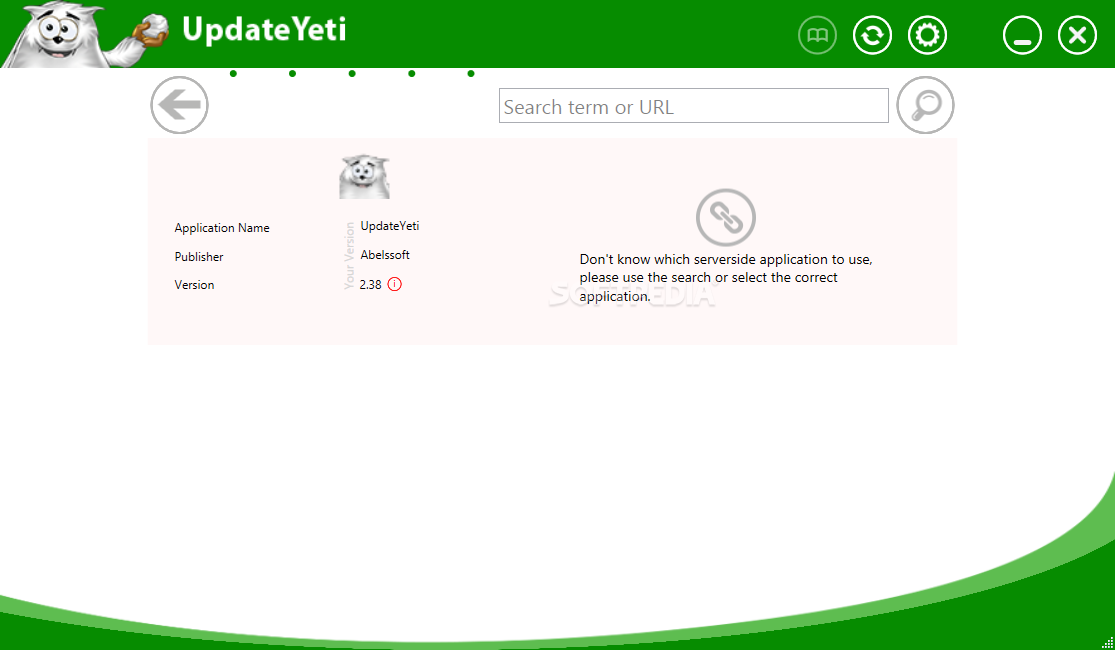Close the UpdateYeti window
The width and height of the screenshot is (1115, 650).
click(x=1077, y=35)
